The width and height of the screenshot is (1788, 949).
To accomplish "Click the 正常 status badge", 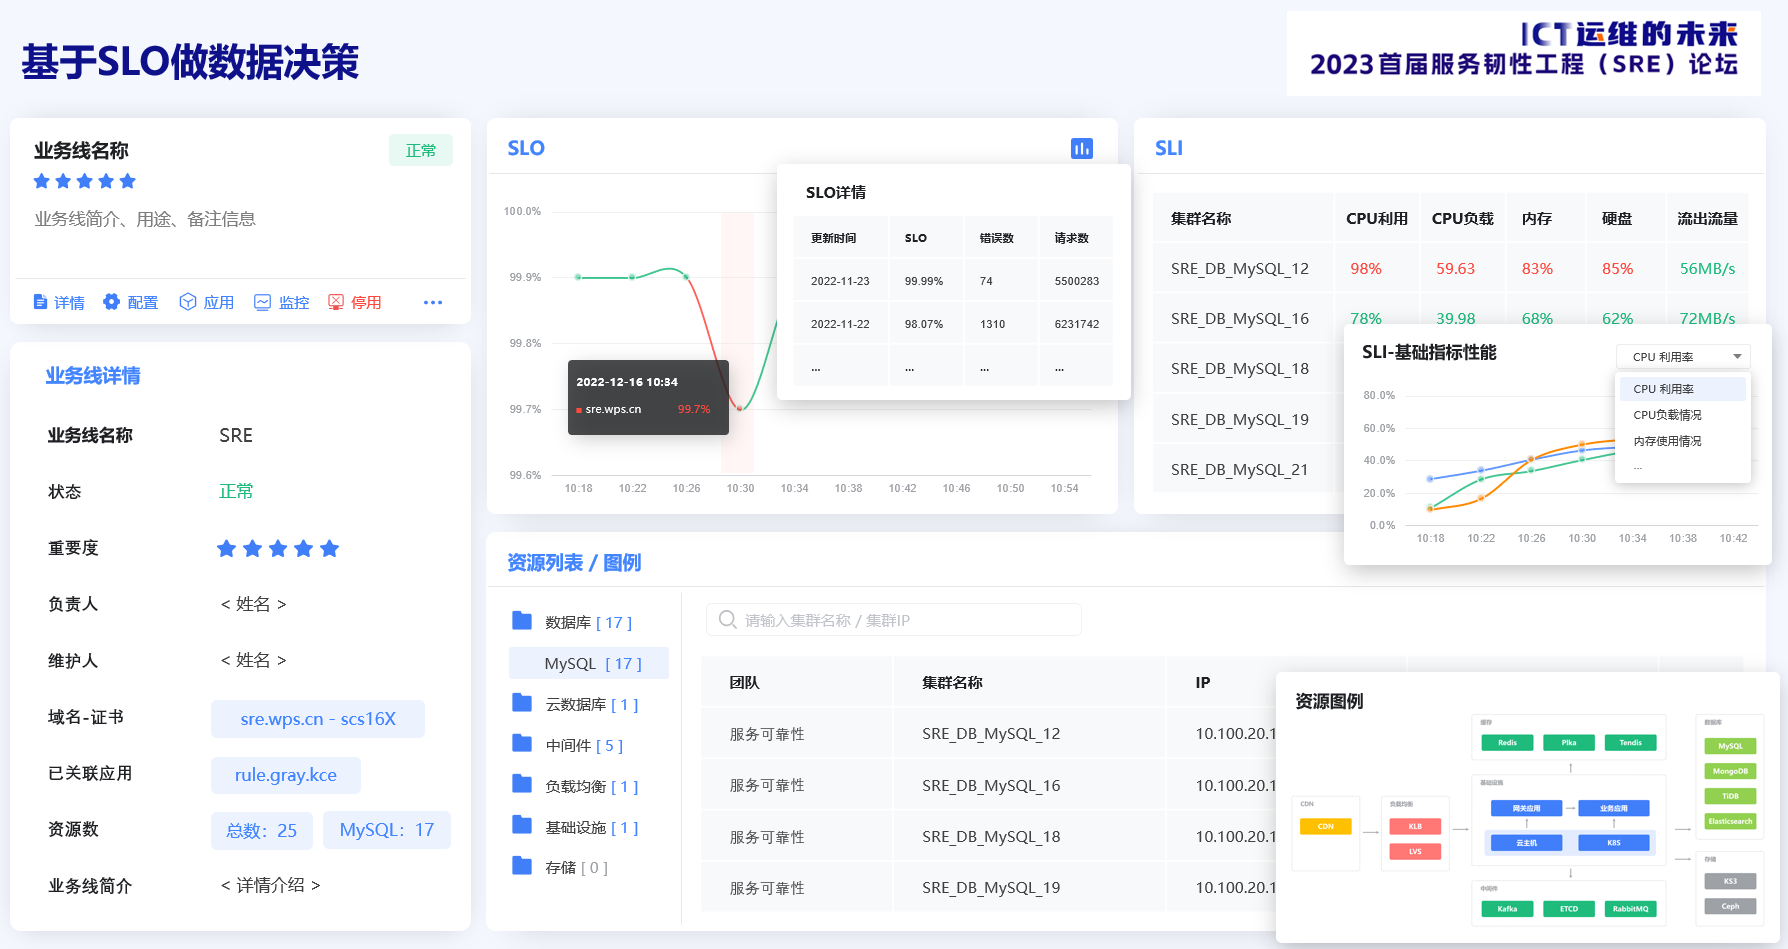I will pos(421,150).
